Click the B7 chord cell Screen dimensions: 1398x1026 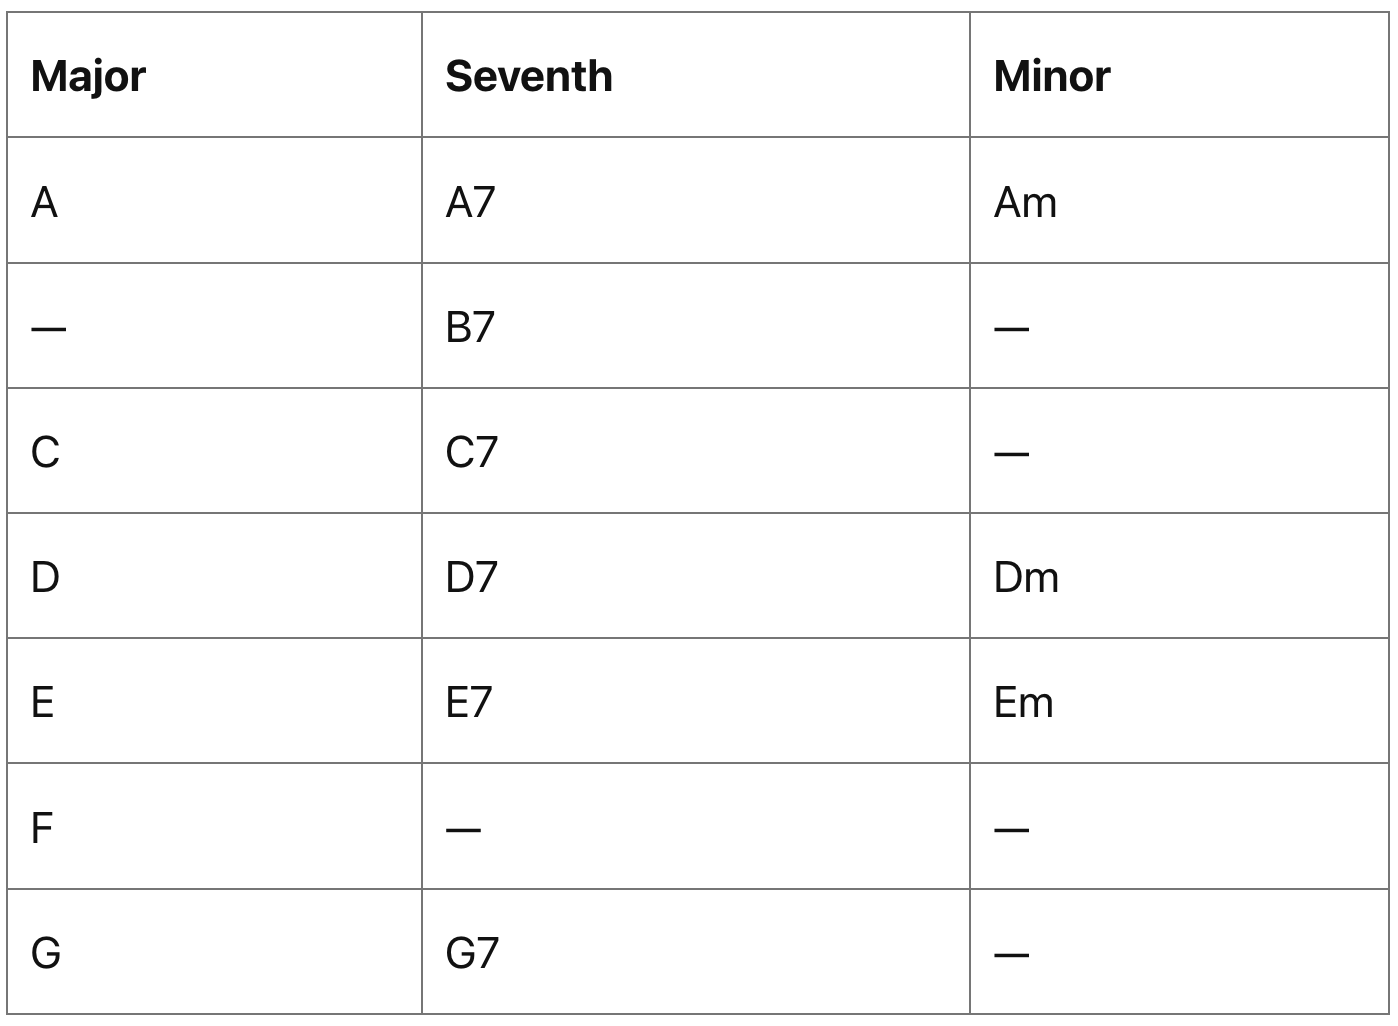(x=470, y=328)
